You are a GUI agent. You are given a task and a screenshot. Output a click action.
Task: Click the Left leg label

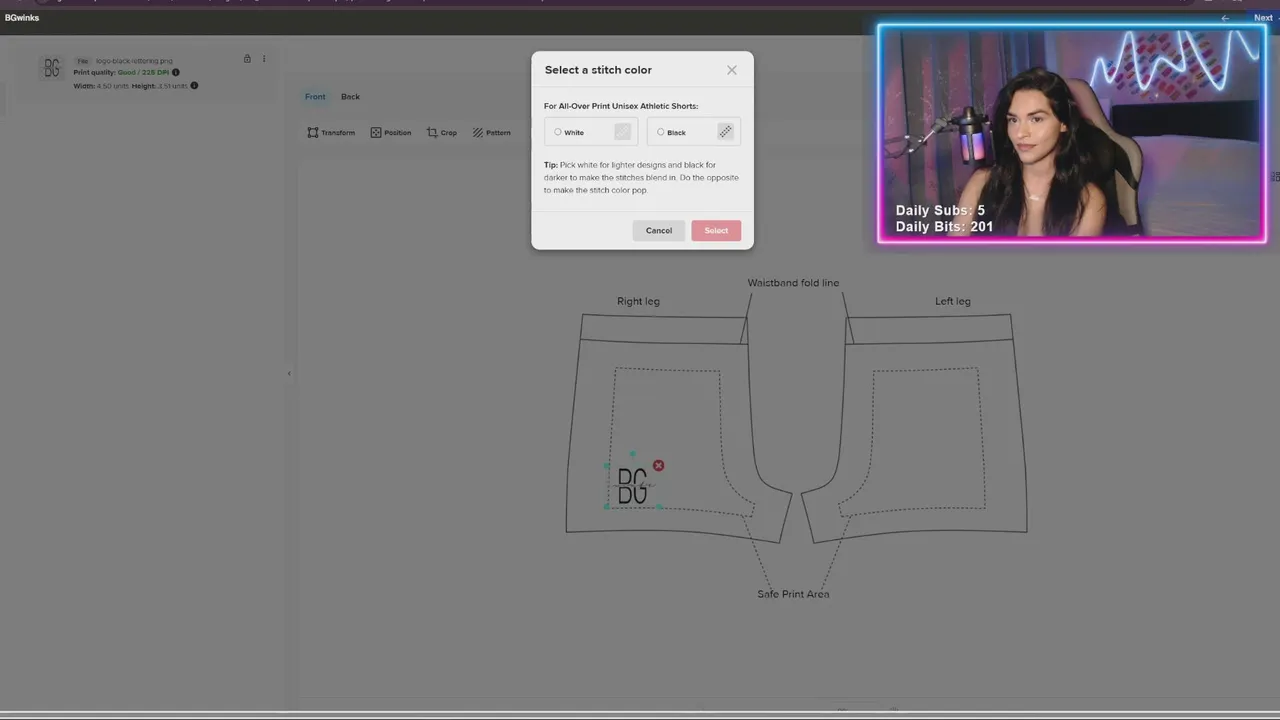point(952,301)
